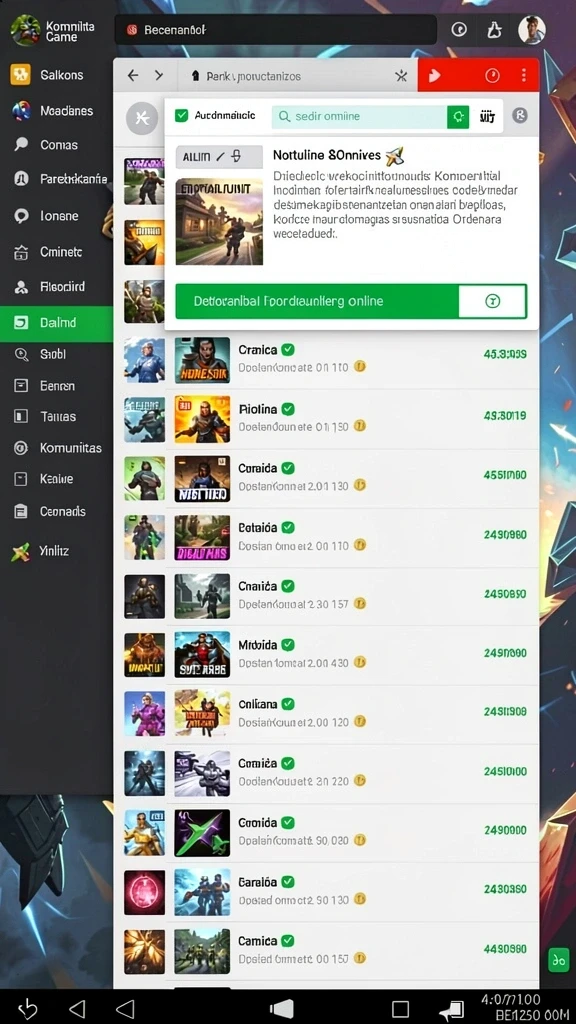Open the three-dot menu in red bar
This screenshot has width=576, height=1024.
[x=524, y=76]
